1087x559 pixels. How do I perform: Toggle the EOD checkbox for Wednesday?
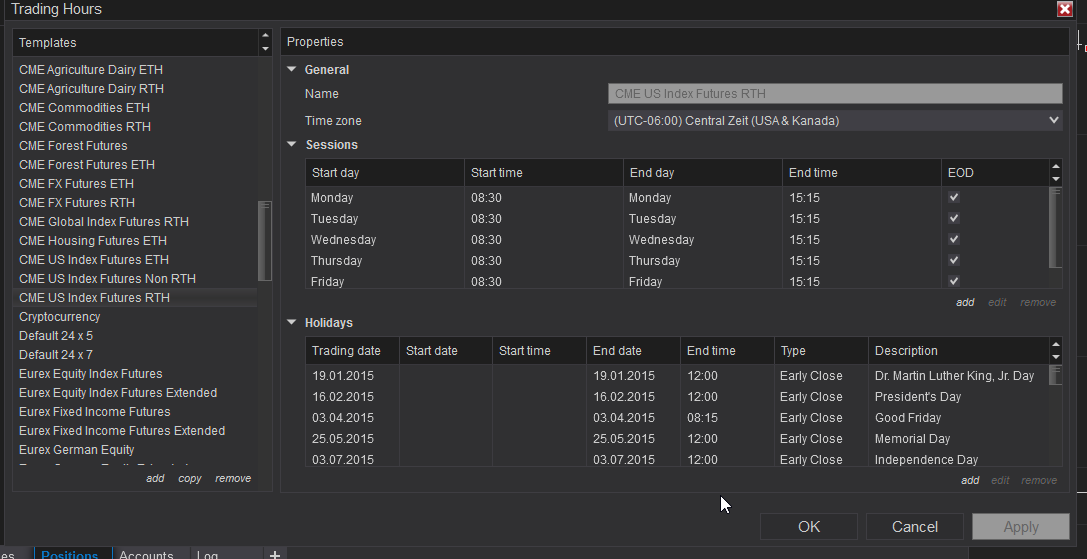coord(954,240)
